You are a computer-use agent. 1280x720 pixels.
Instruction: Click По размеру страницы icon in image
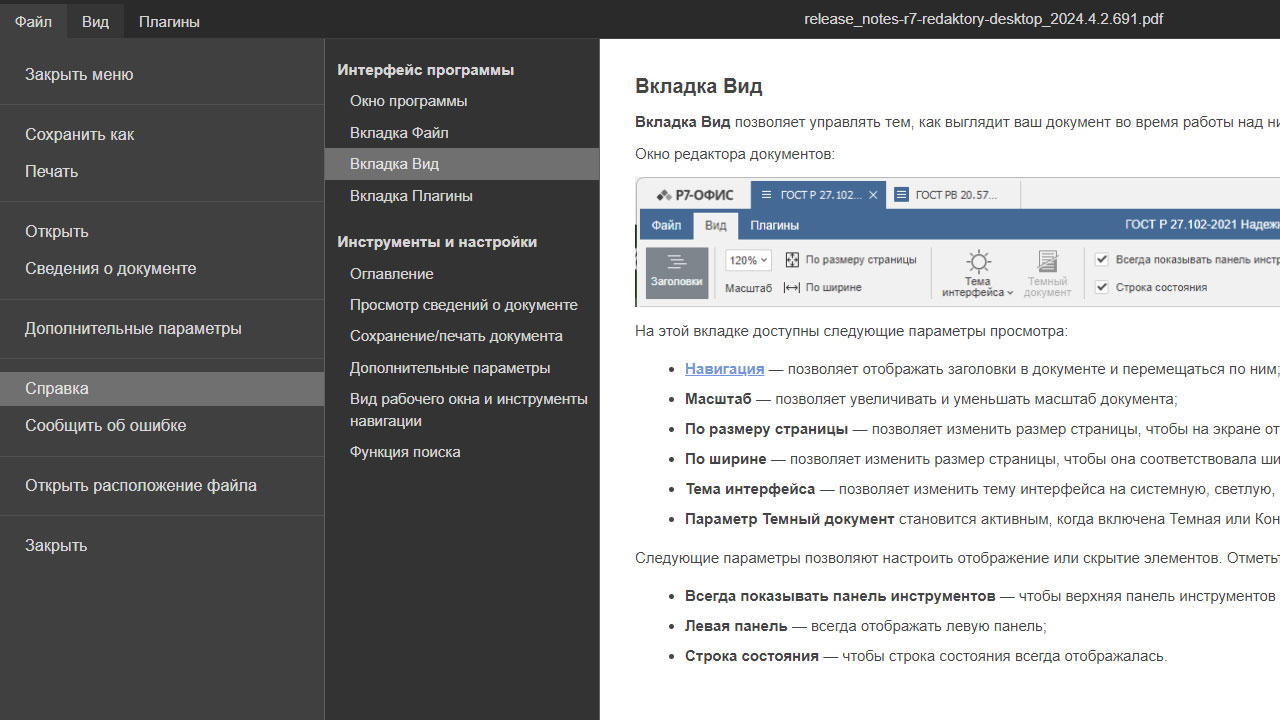[792, 260]
